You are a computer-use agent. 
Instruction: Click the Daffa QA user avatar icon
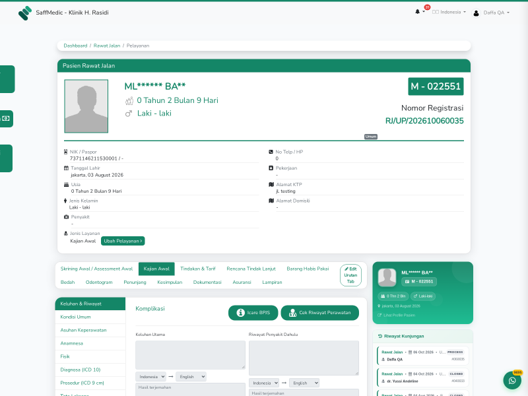[476, 13]
